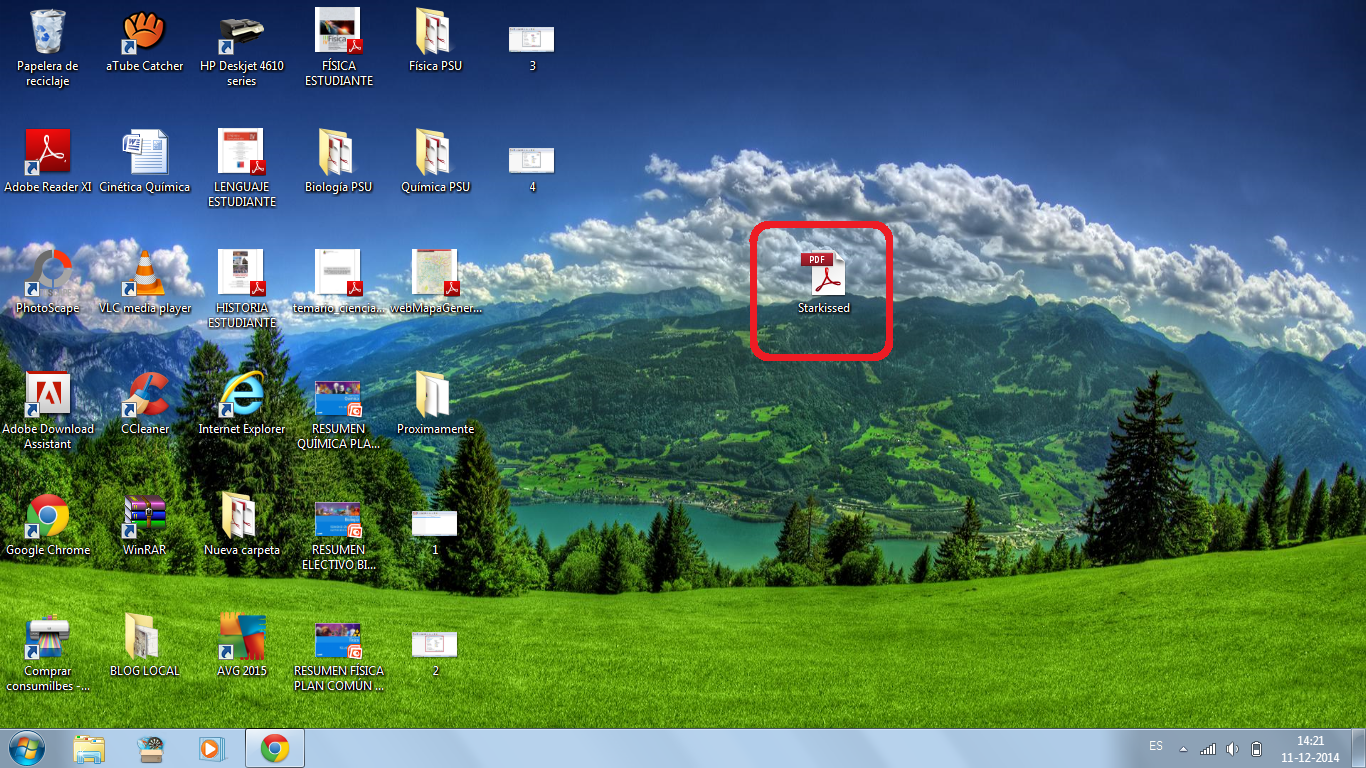Select the Adobe Reader XI shortcut

coord(47,162)
